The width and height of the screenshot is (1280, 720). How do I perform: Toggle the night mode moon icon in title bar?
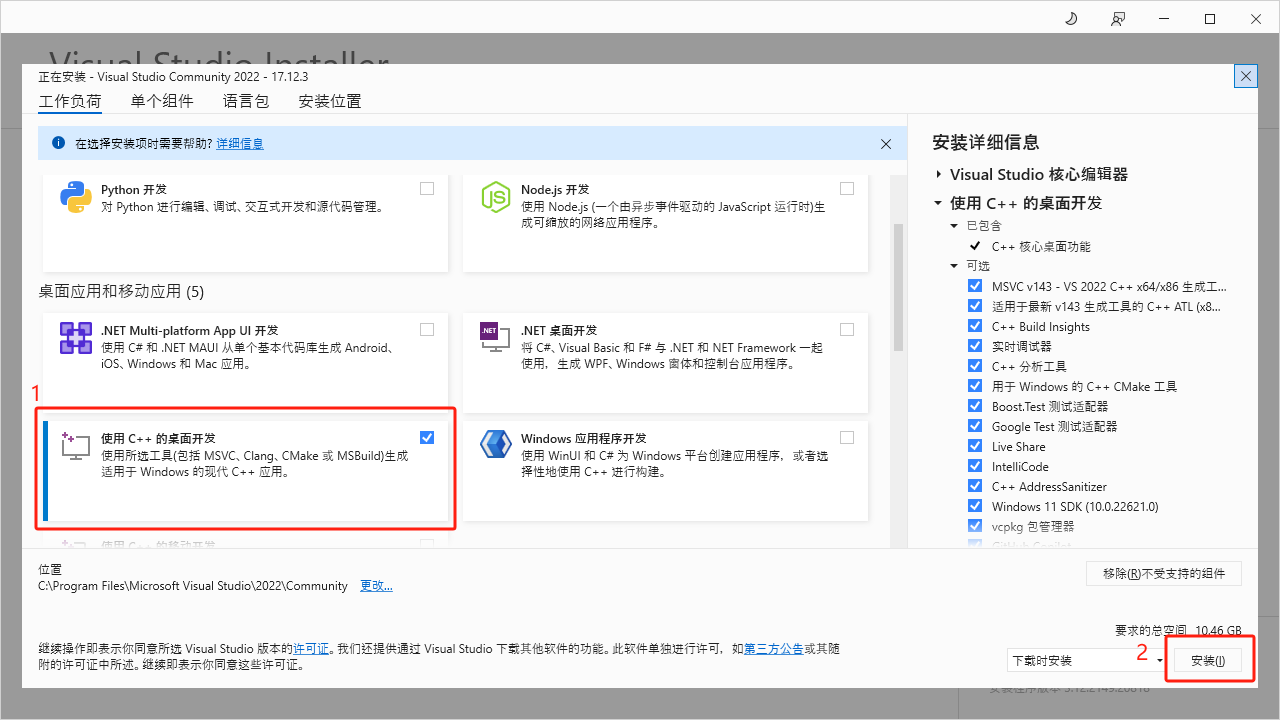coord(1071,19)
